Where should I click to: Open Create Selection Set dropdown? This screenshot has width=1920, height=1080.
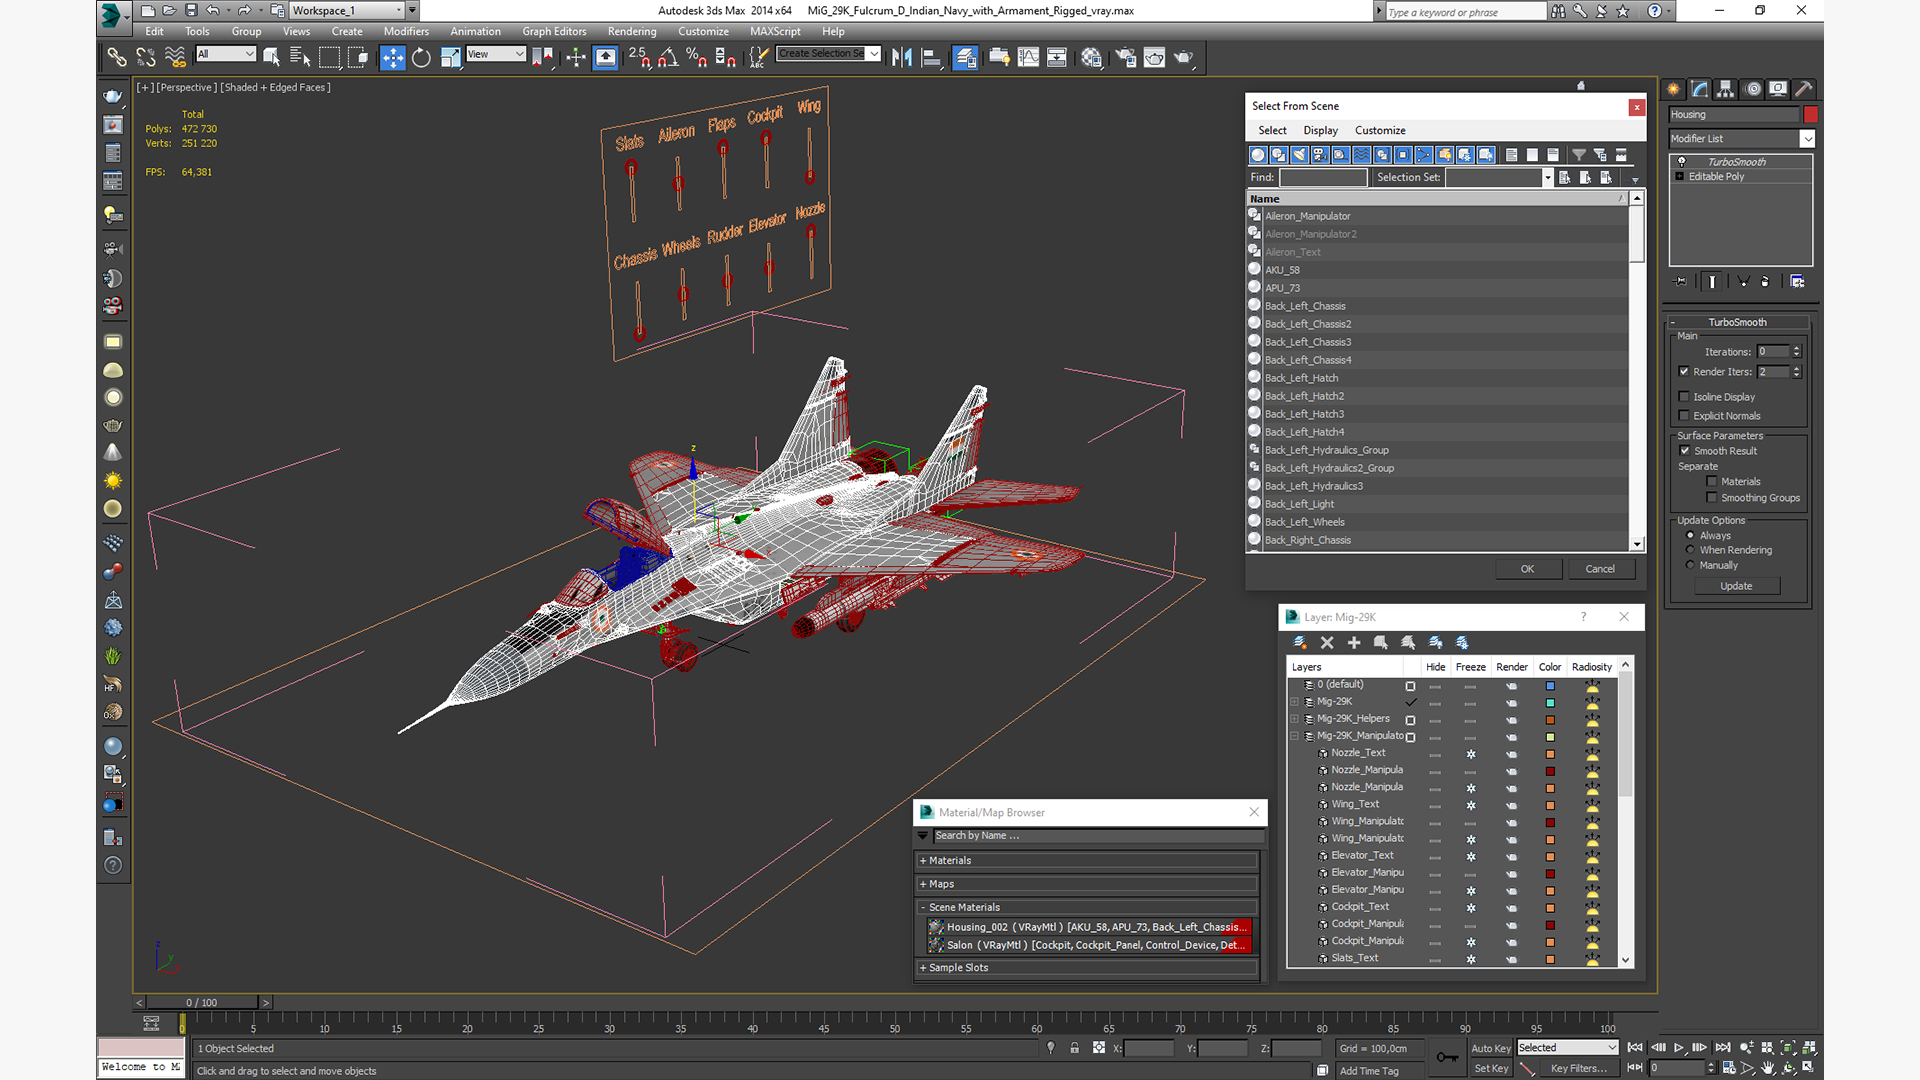(x=874, y=54)
